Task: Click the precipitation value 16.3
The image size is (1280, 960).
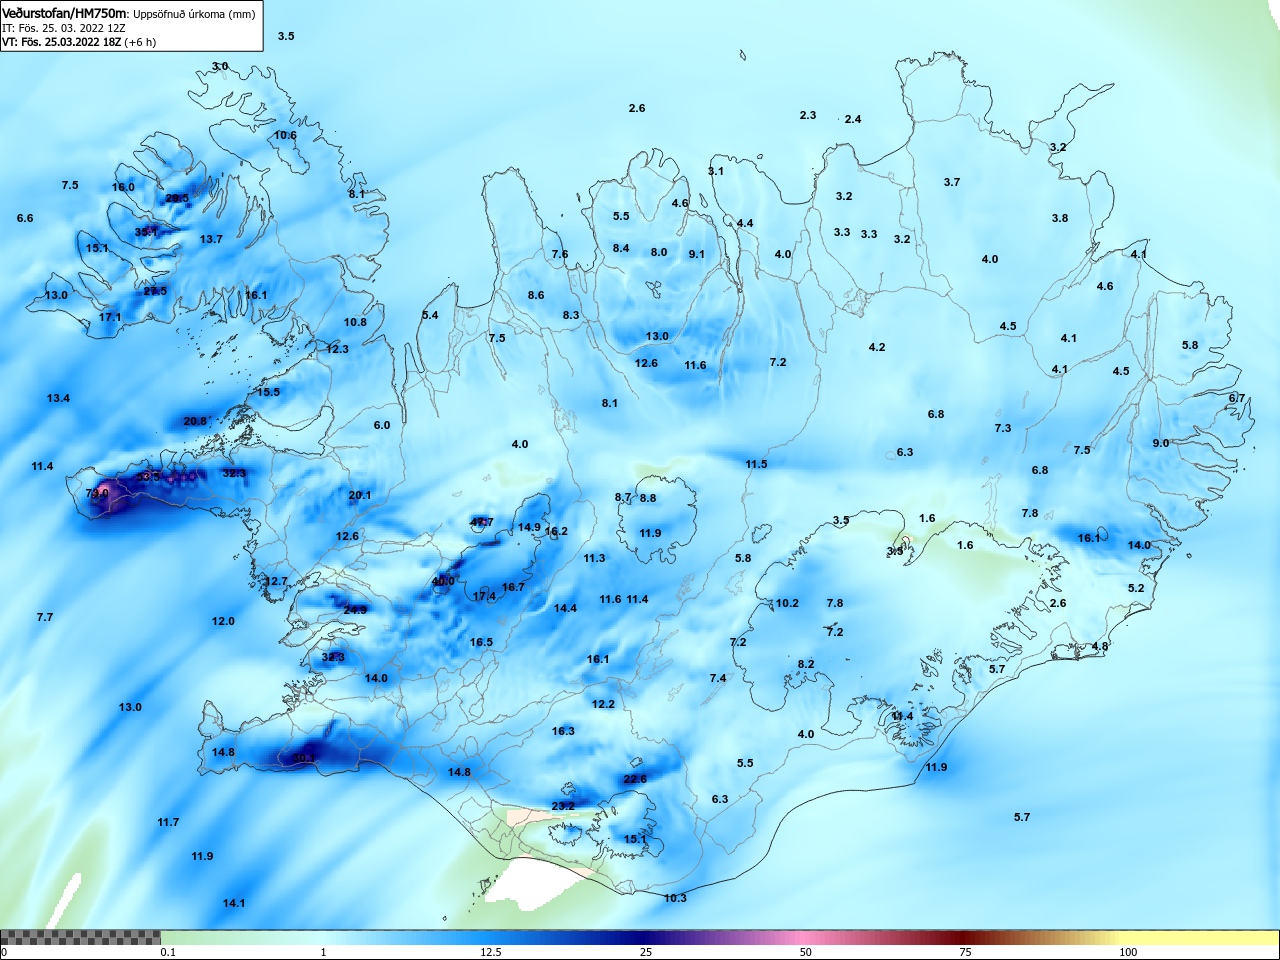Action: point(563,732)
